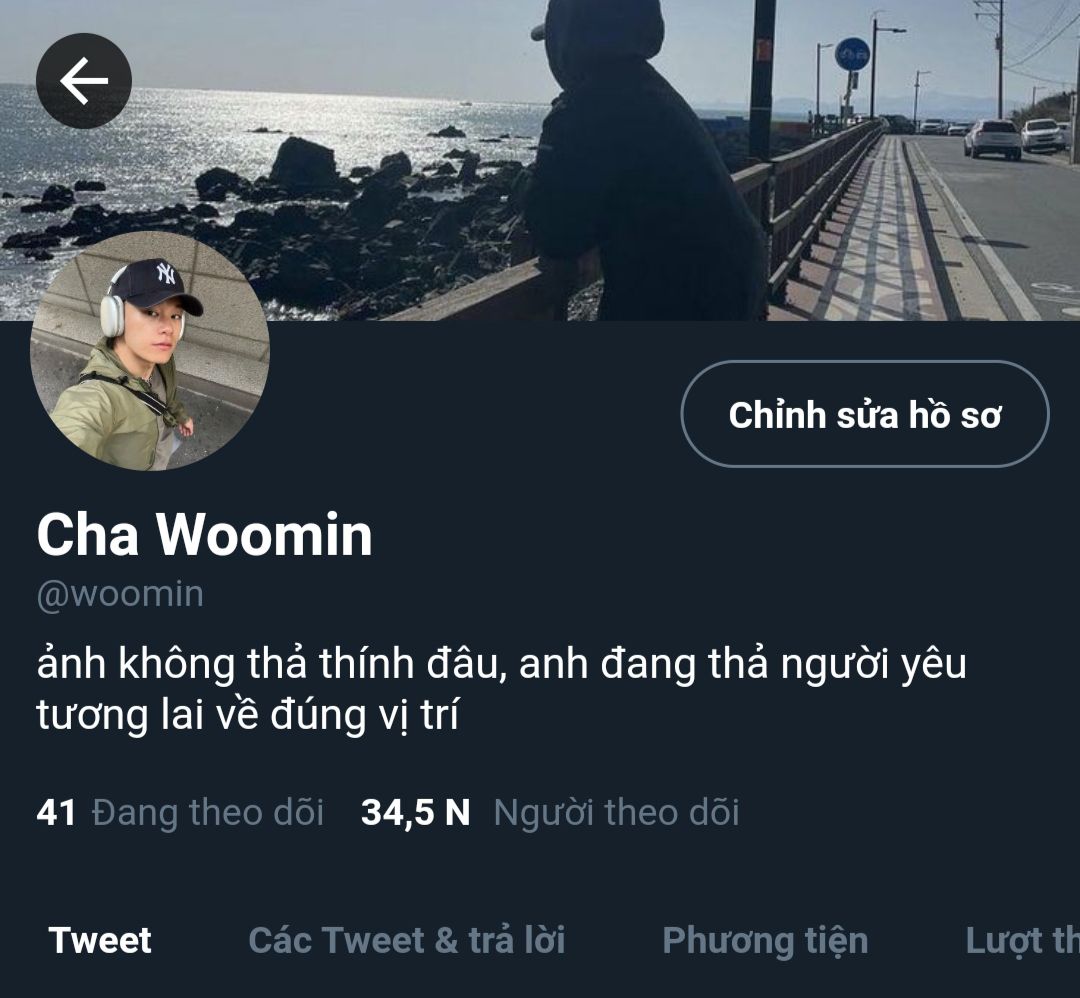Tap the back arrow icon
The height and width of the screenshot is (998, 1080).
pyautogui.click(x=83, y=81)
